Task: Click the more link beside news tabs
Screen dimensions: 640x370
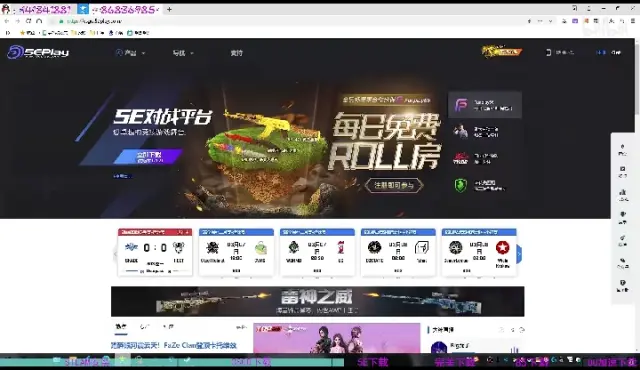Action: click(241, 327)
